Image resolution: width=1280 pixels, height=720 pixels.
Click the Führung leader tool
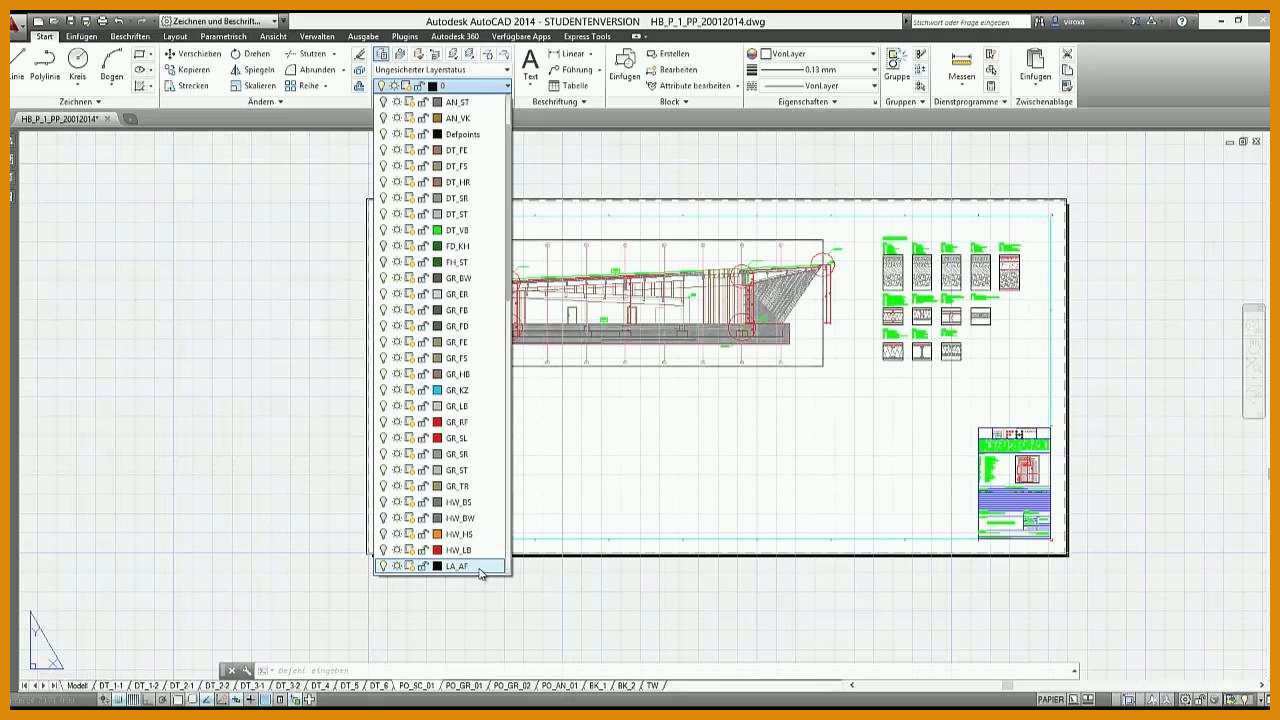click(570, 70)
